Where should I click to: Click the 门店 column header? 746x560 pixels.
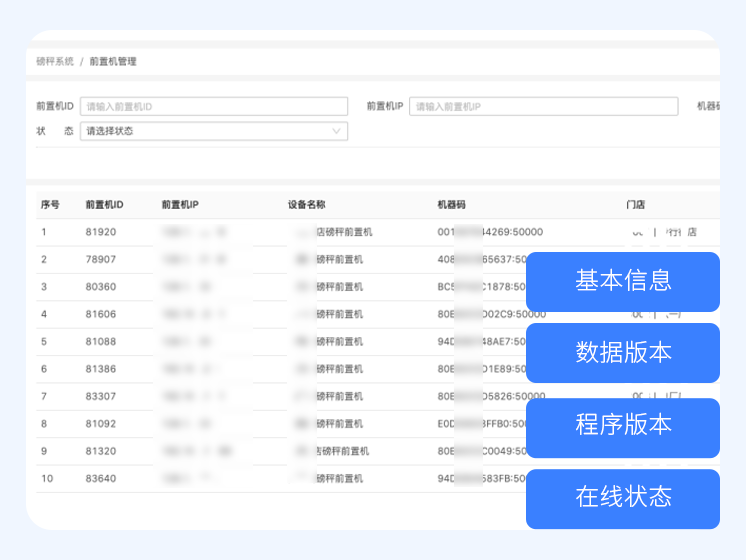pos(635,205)
